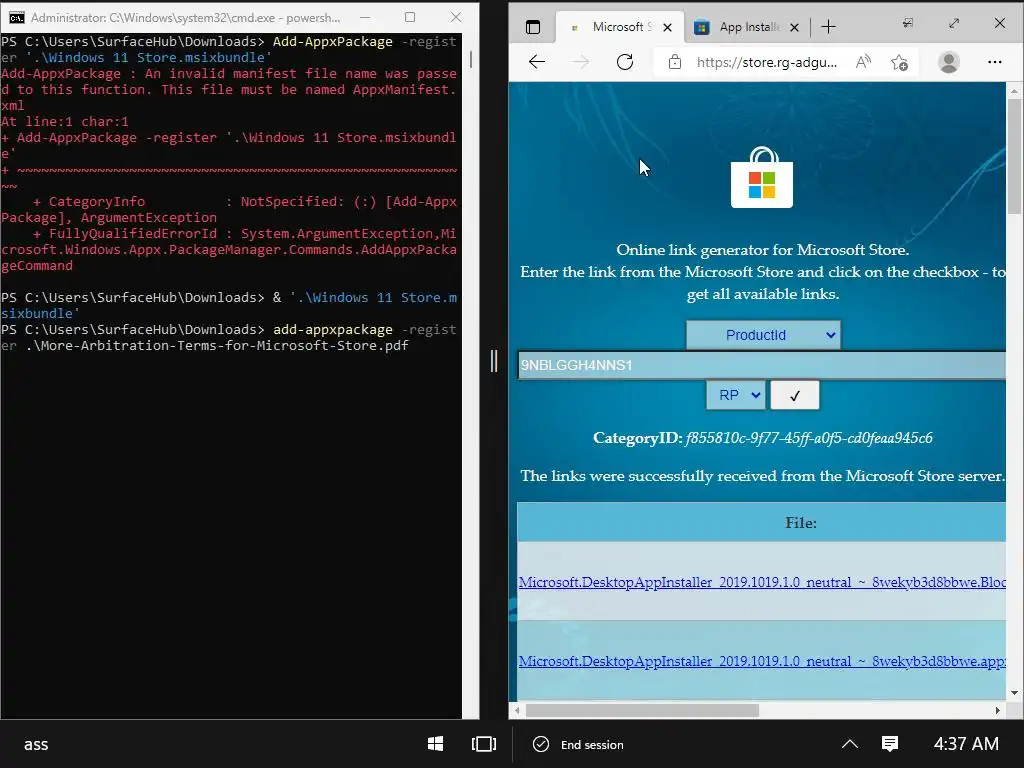This screenshot has width=1024, height=768.
Task: Click the 4:37 AM clock
Action: [x=966, y=744]
